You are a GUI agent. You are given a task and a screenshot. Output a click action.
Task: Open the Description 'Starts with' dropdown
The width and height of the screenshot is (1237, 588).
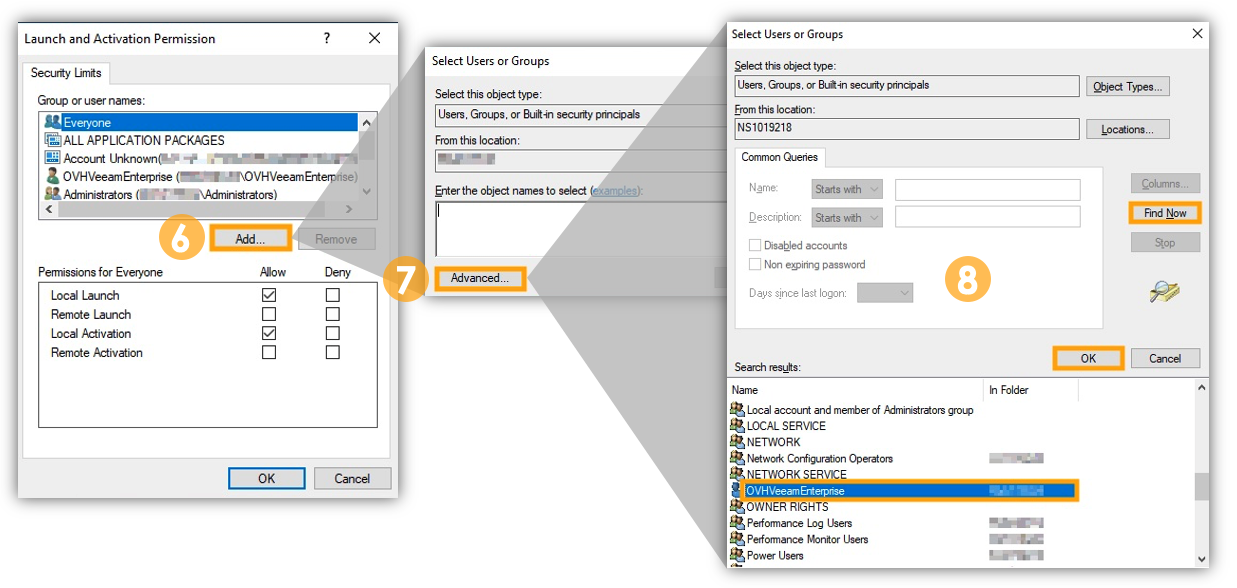(x=847, y=217)
